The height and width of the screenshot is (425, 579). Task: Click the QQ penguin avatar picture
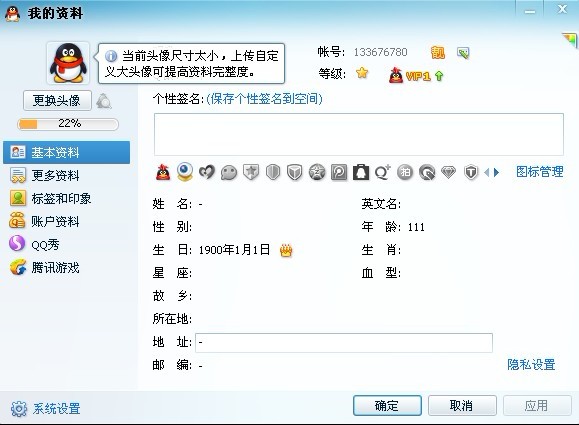tap(68, 63)
